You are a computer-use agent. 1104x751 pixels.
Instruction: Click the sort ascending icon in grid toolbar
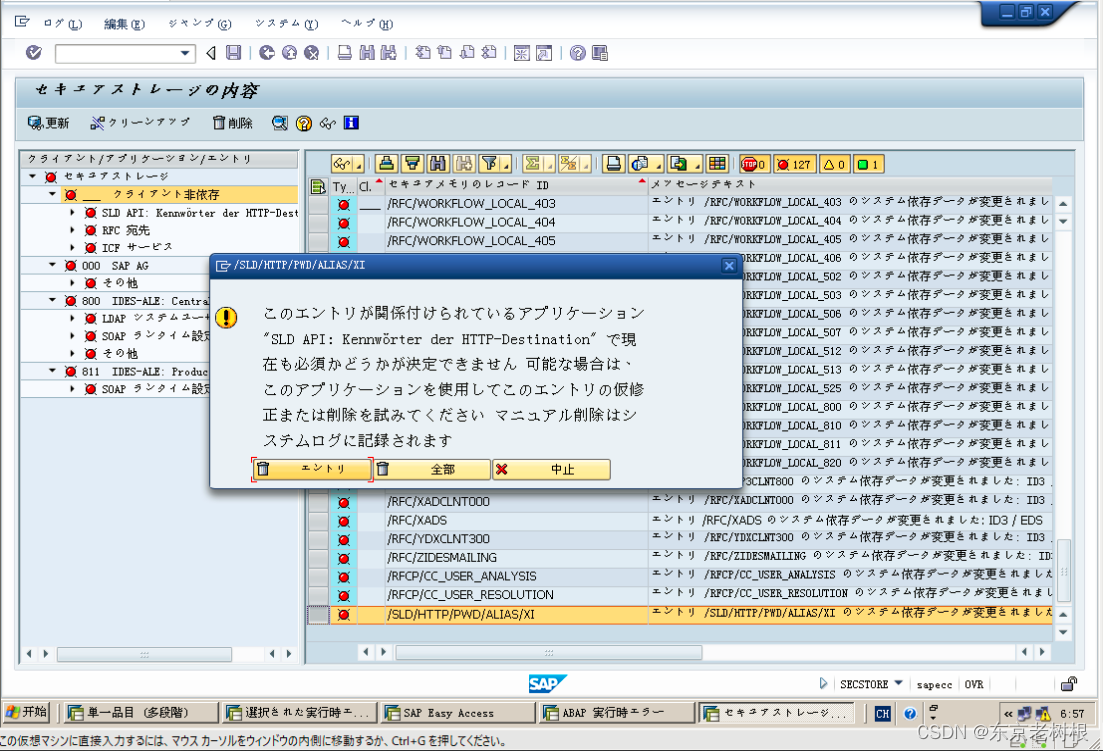pos(388,163)
